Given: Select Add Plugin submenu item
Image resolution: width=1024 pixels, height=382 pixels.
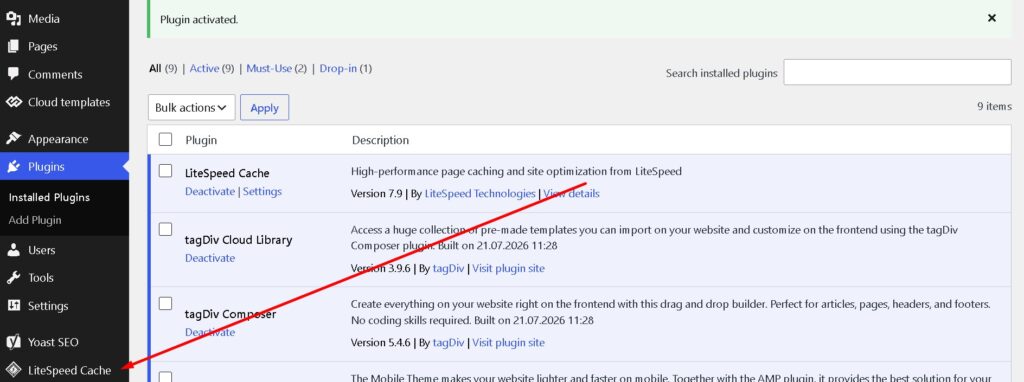Looking at the screenshot, I should (x=35, y=220).
